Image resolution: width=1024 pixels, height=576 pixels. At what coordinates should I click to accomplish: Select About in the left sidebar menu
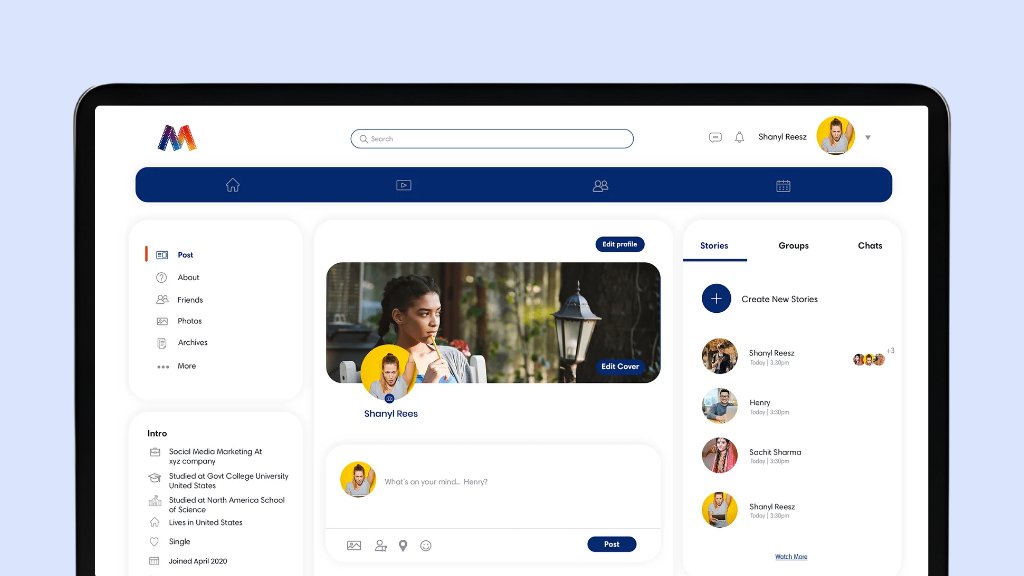(x=188, y=278)
